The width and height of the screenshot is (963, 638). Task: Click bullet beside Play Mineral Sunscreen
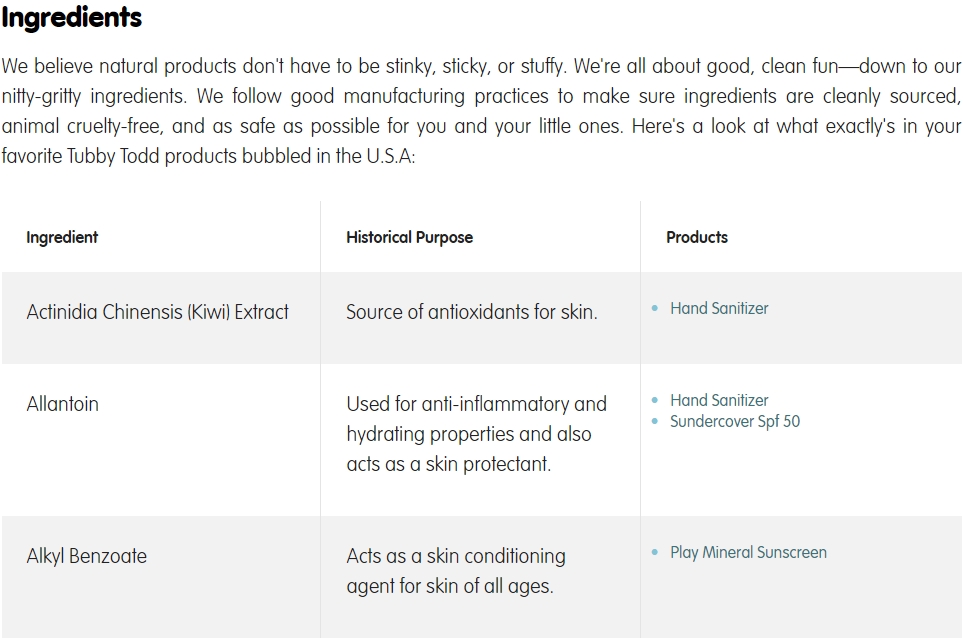[655, 552]
